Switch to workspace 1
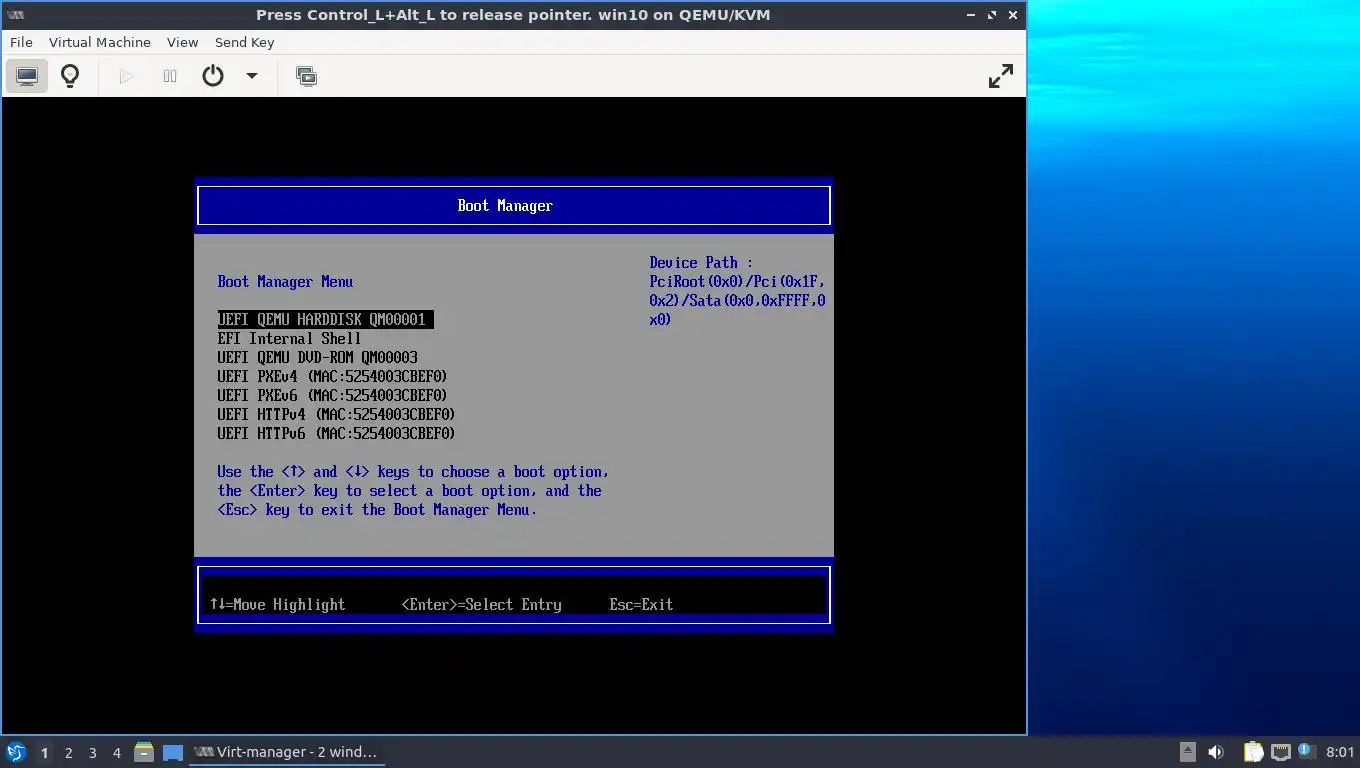 44,752
